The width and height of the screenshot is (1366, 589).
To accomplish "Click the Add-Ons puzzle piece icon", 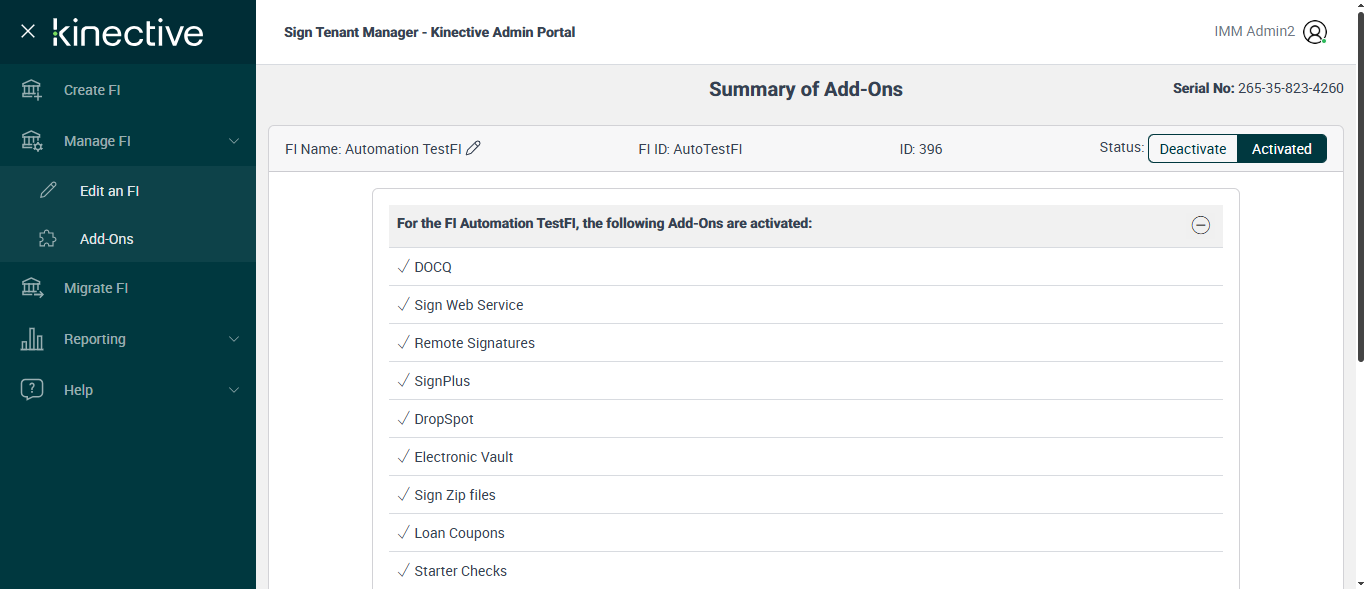I will pyautogui.click(x=47, y=239).
